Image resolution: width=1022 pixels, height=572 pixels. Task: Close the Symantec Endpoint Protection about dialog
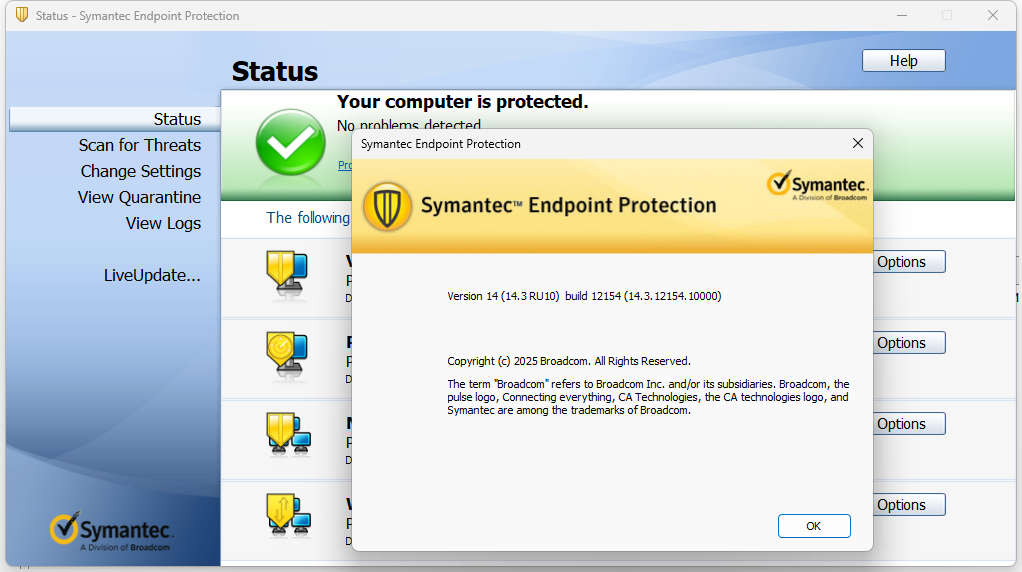click(858, 143)
